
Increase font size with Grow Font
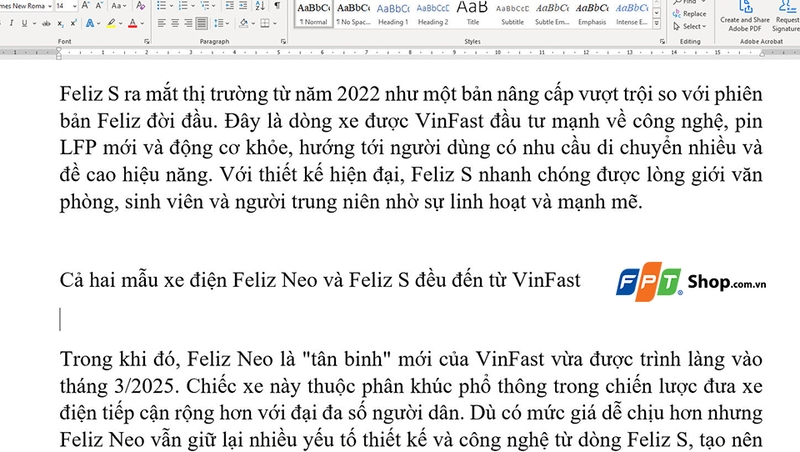point(85,6)
